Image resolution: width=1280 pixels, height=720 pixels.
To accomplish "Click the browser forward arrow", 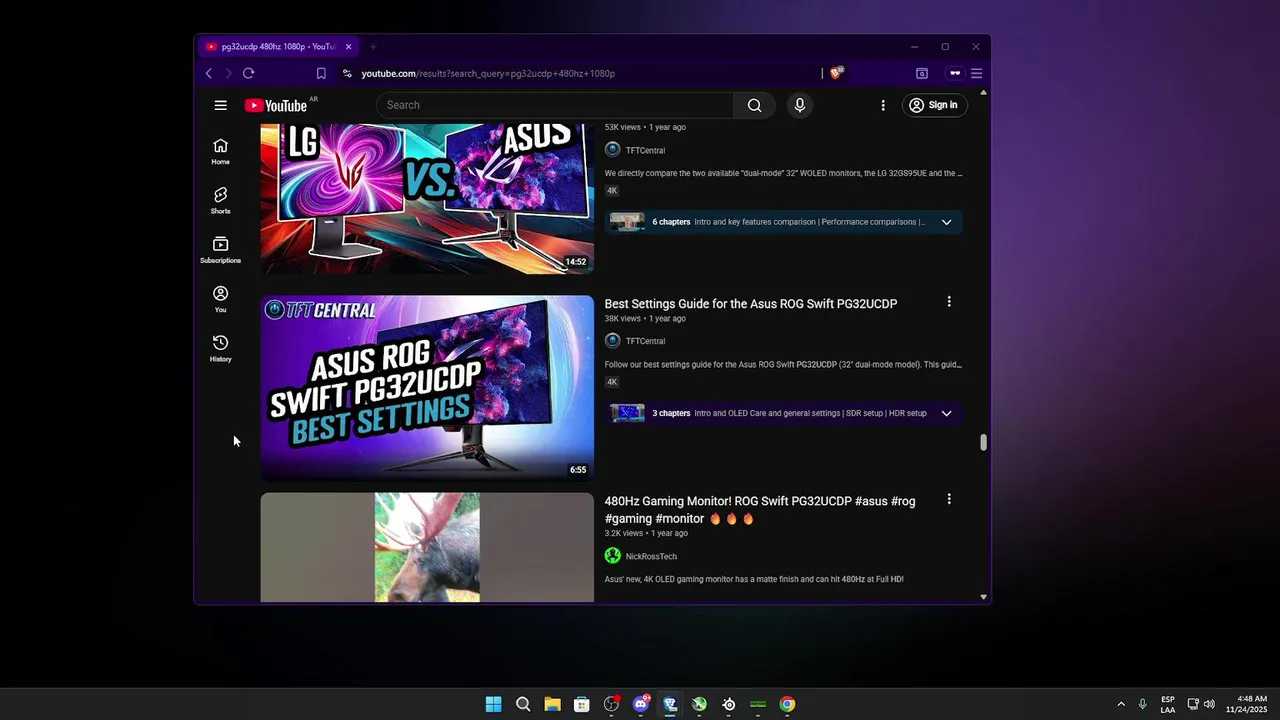I will pos(228,73).
